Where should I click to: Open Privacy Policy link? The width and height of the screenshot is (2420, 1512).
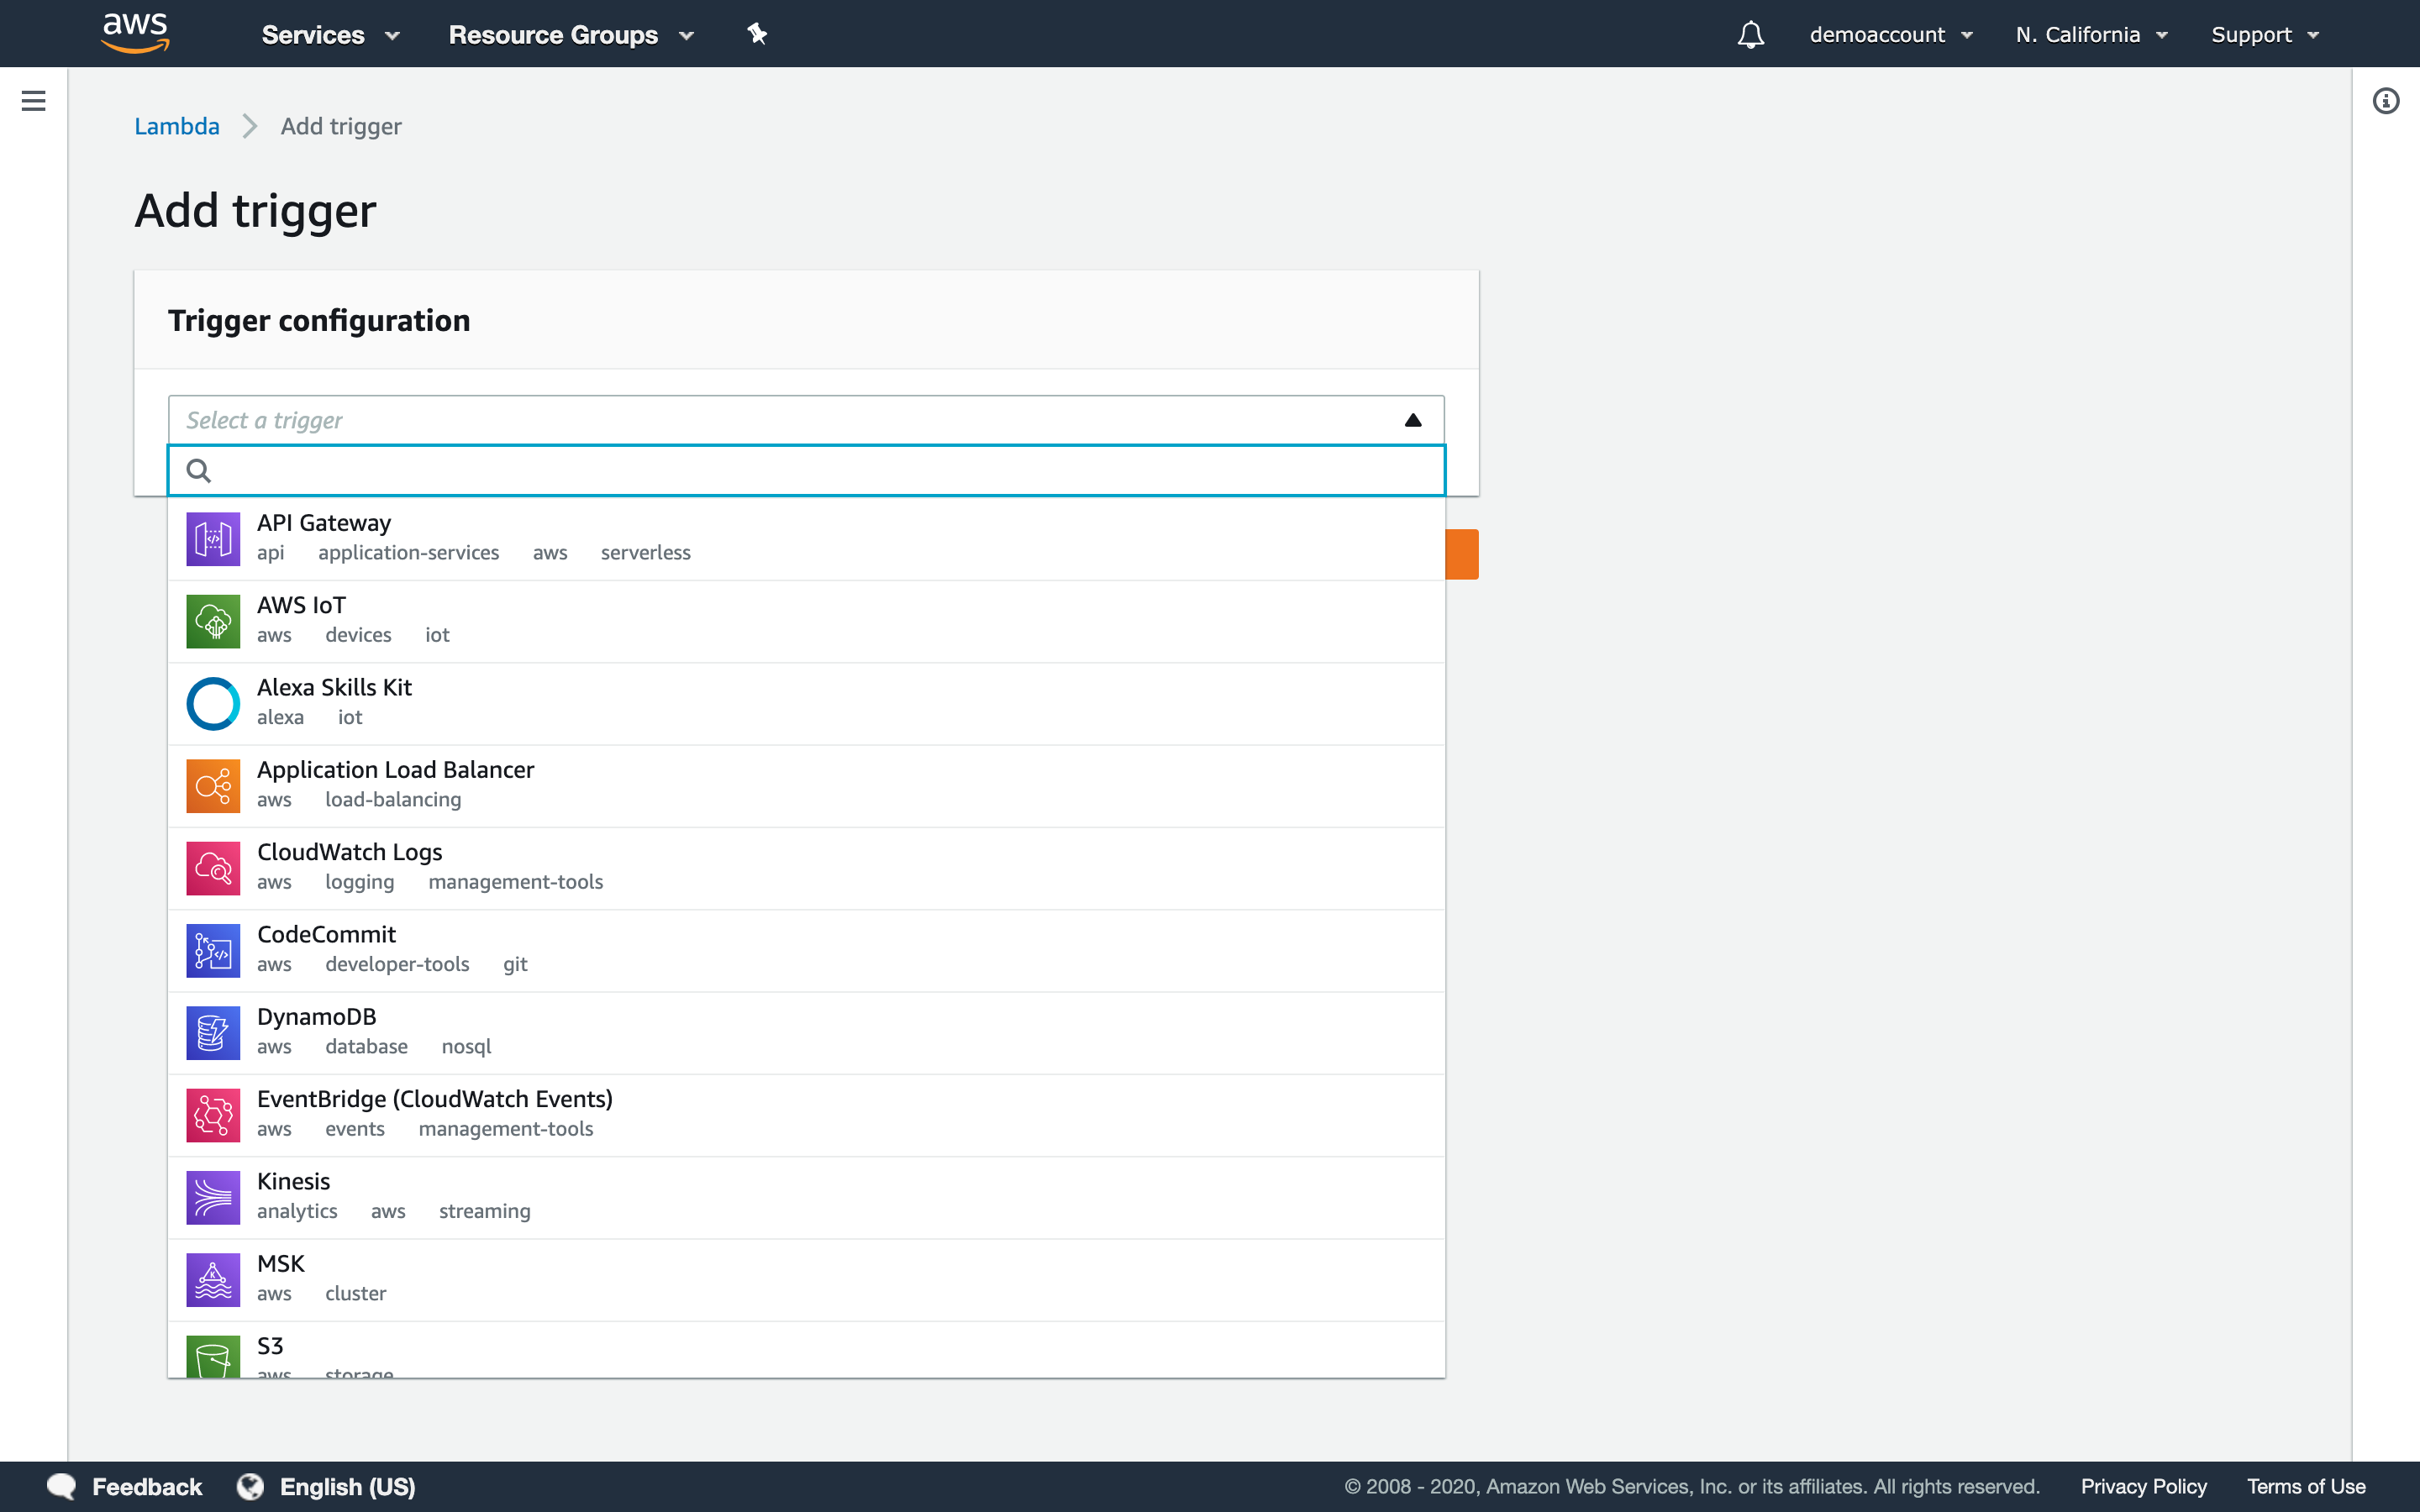2143,1487
